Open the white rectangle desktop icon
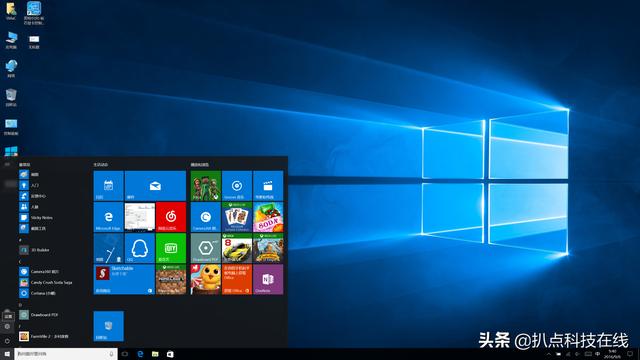This screenshot has height=360, width=640. click(34, 42)
